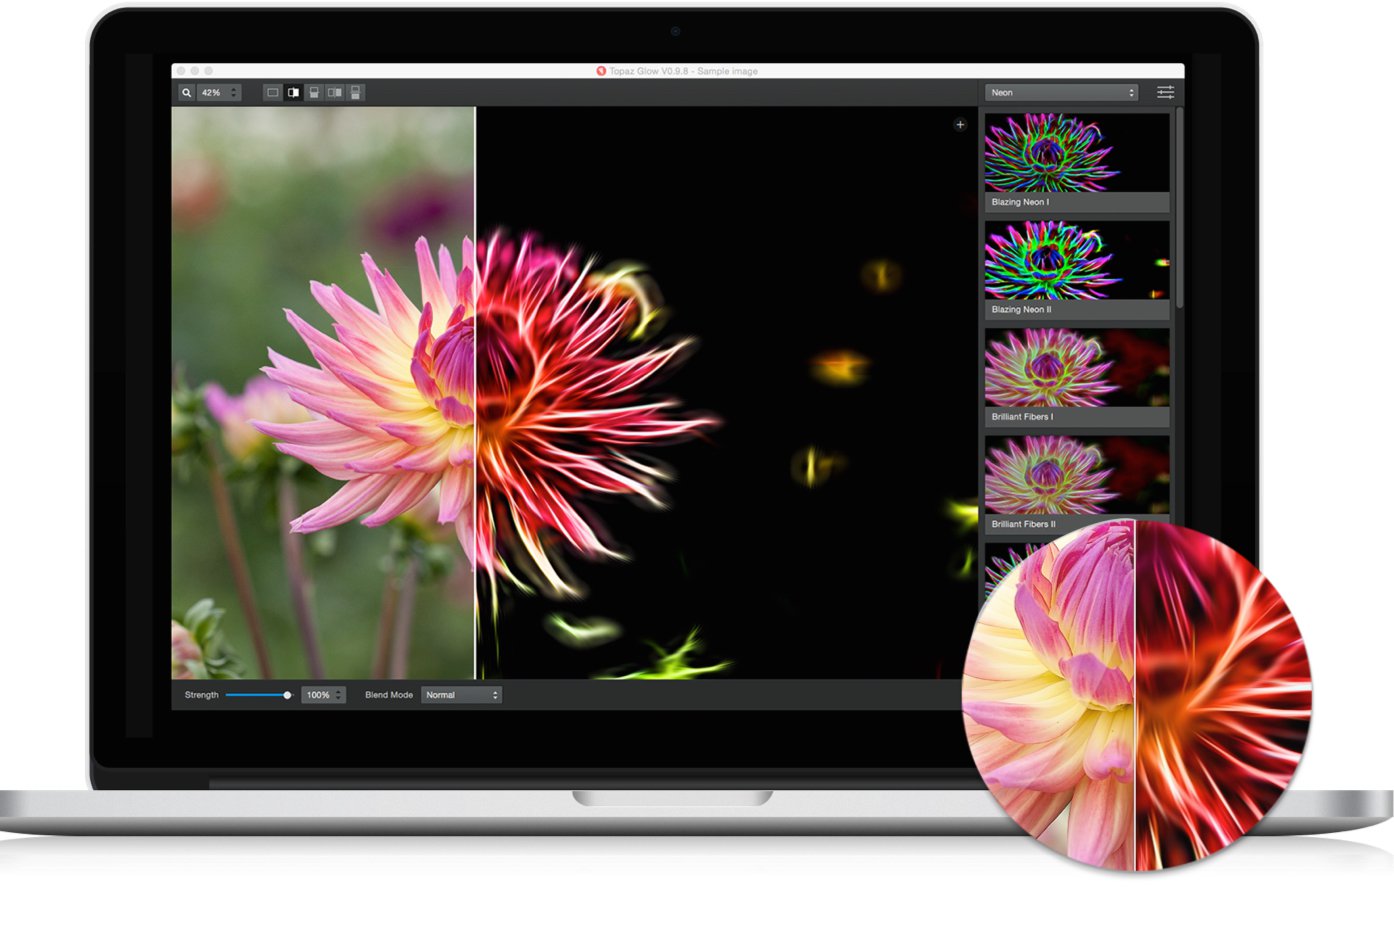
Task: Apply the Blazing Neon I preset thumbnail
Action: 1077,152
